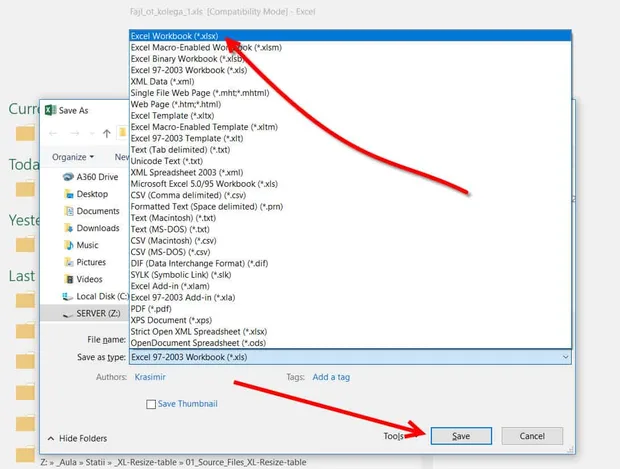Select XPS Document (*.xps)
Image resolution: width=620 pixels, height=469 pixels.
pyautogui.click(x=350, y=320)
